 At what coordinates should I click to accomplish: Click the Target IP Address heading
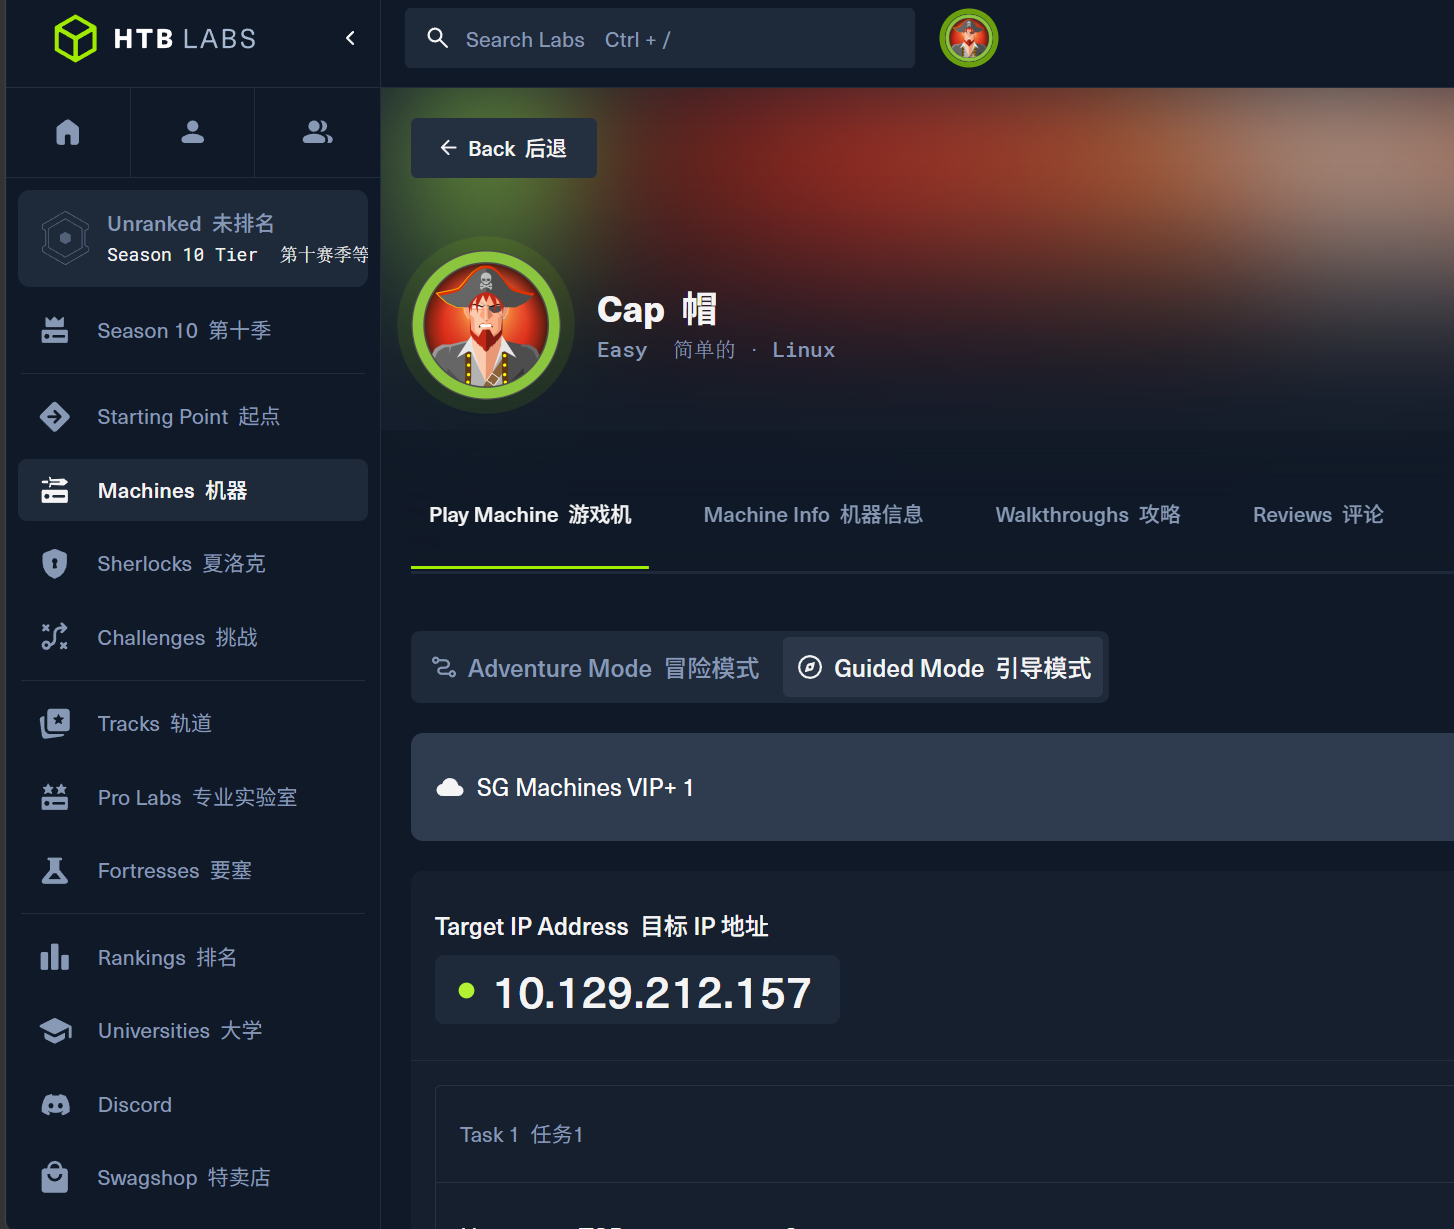[x=602, y=926]
